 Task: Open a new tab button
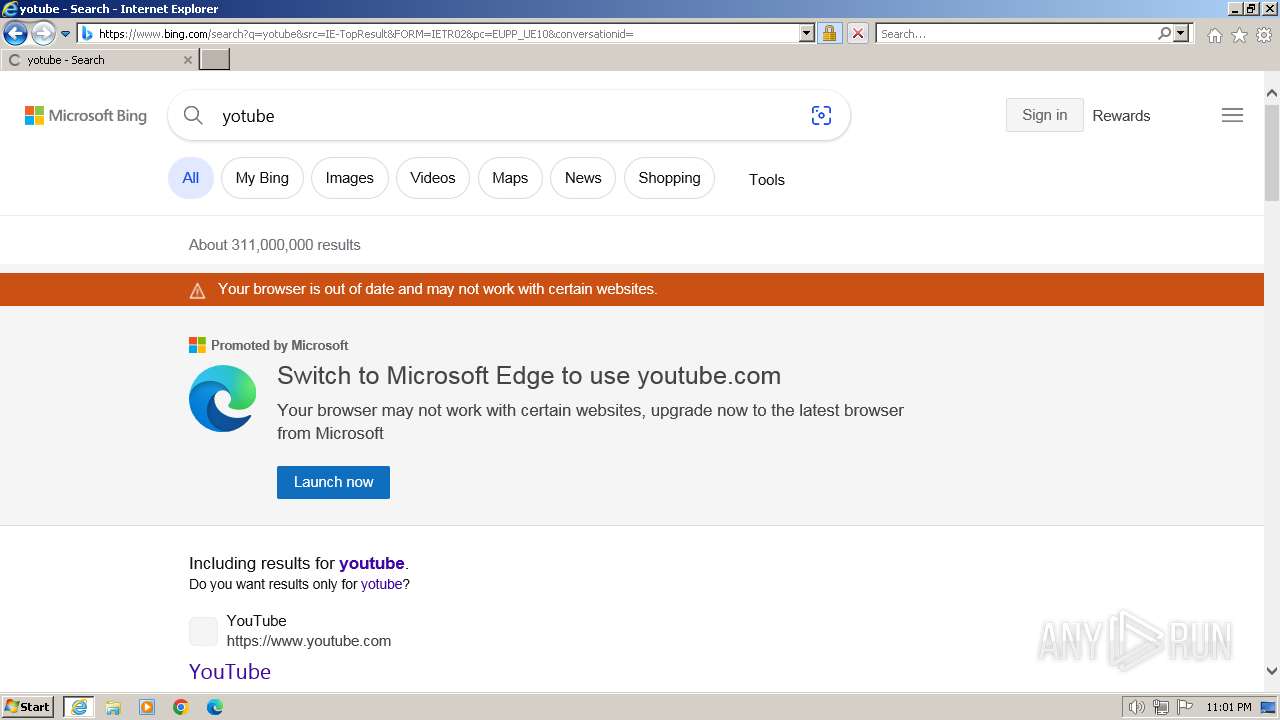point(215,60)
